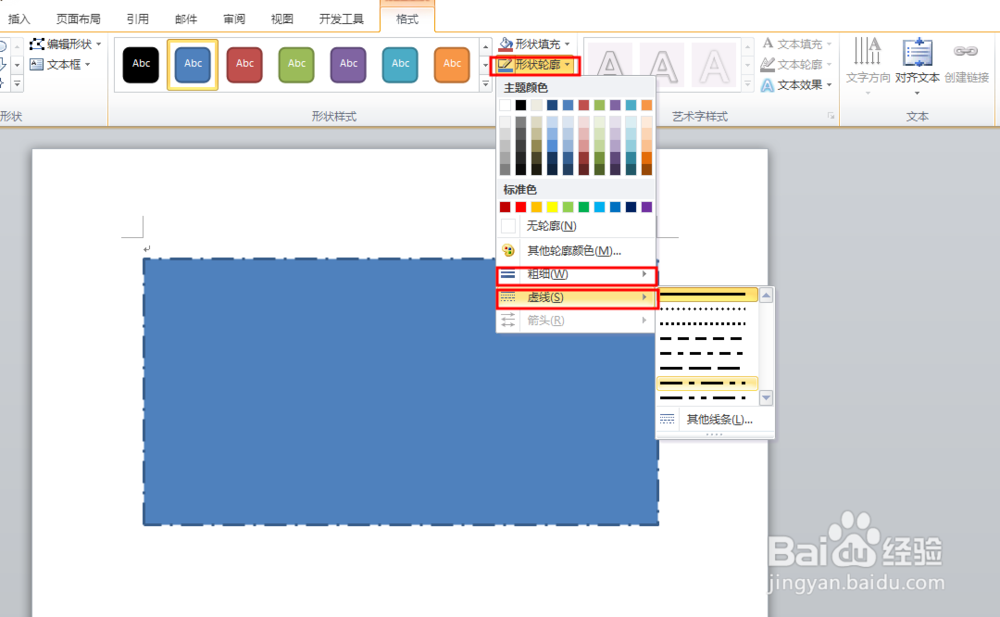Pick white theme color swatch
Viewport: 1000px width, 617px height.
[x=505, y=105]
